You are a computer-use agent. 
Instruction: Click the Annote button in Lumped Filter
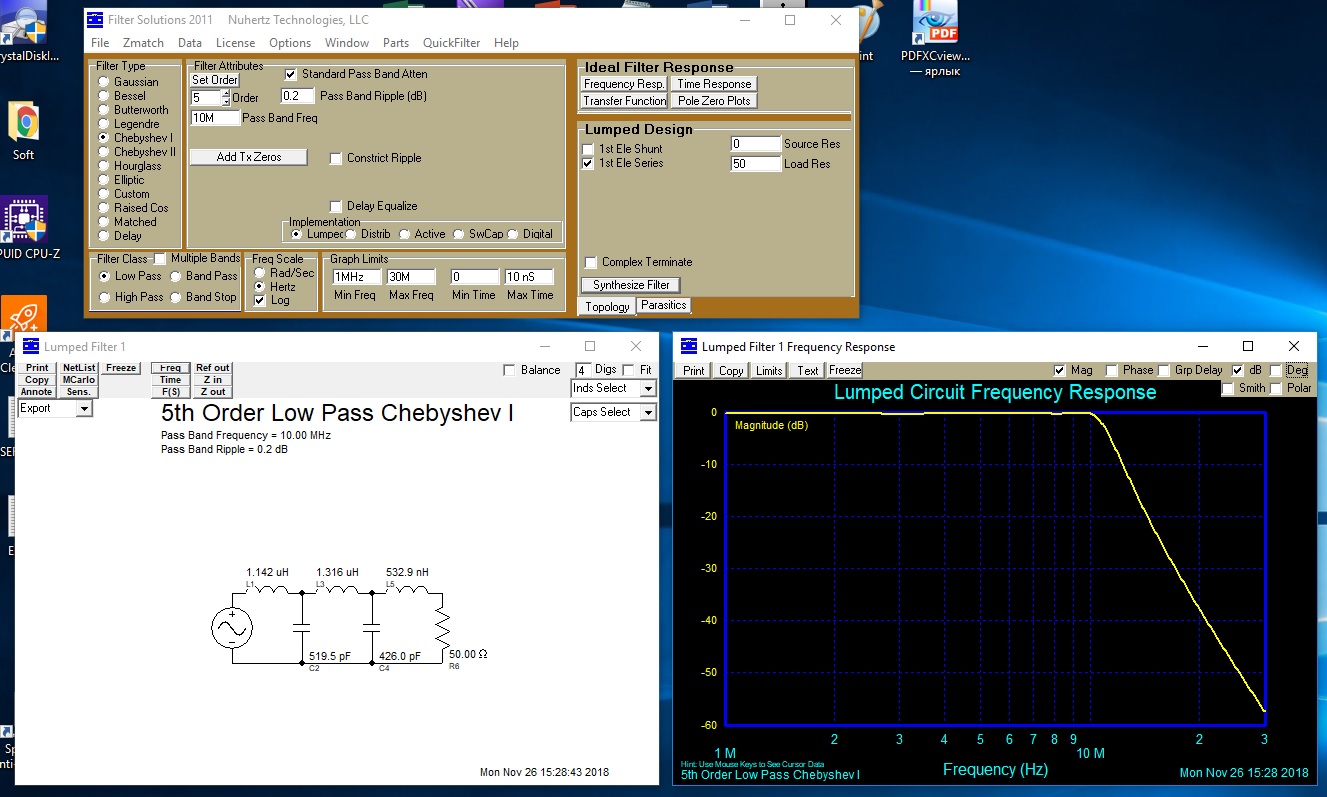tap(37, 392)
